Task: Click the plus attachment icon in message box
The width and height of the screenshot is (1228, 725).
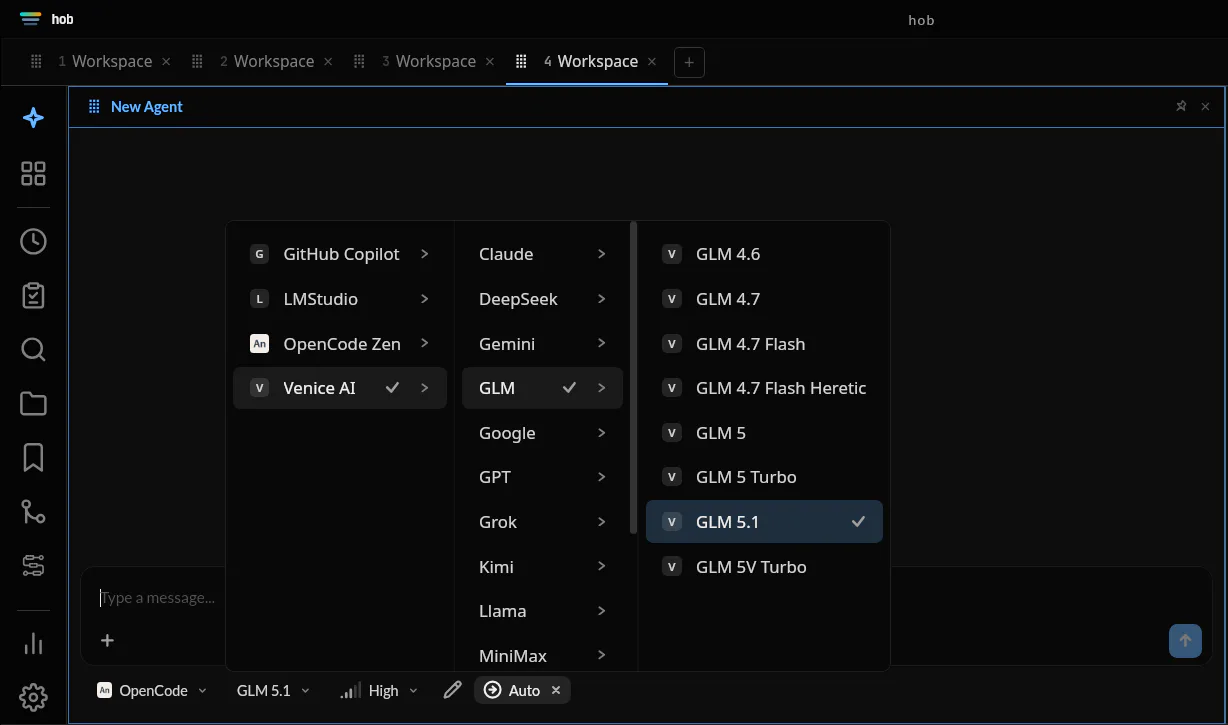Action: tap(107, 640)
